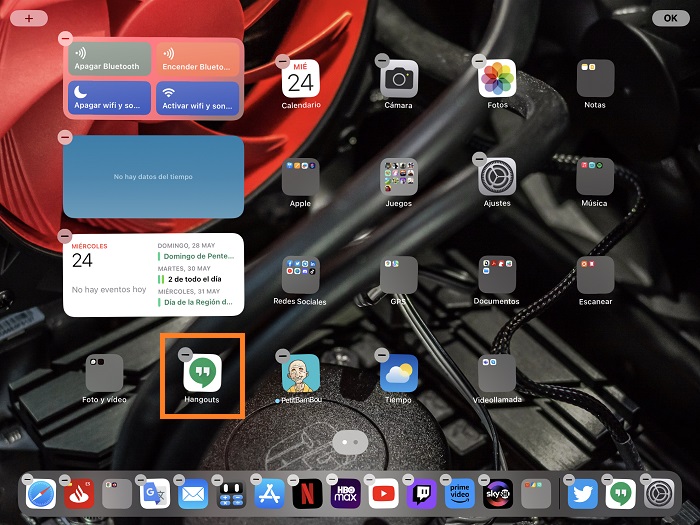The image size is (700, 525).
Task: Remove the weather widget via minus badge
Action: point(65,137)
